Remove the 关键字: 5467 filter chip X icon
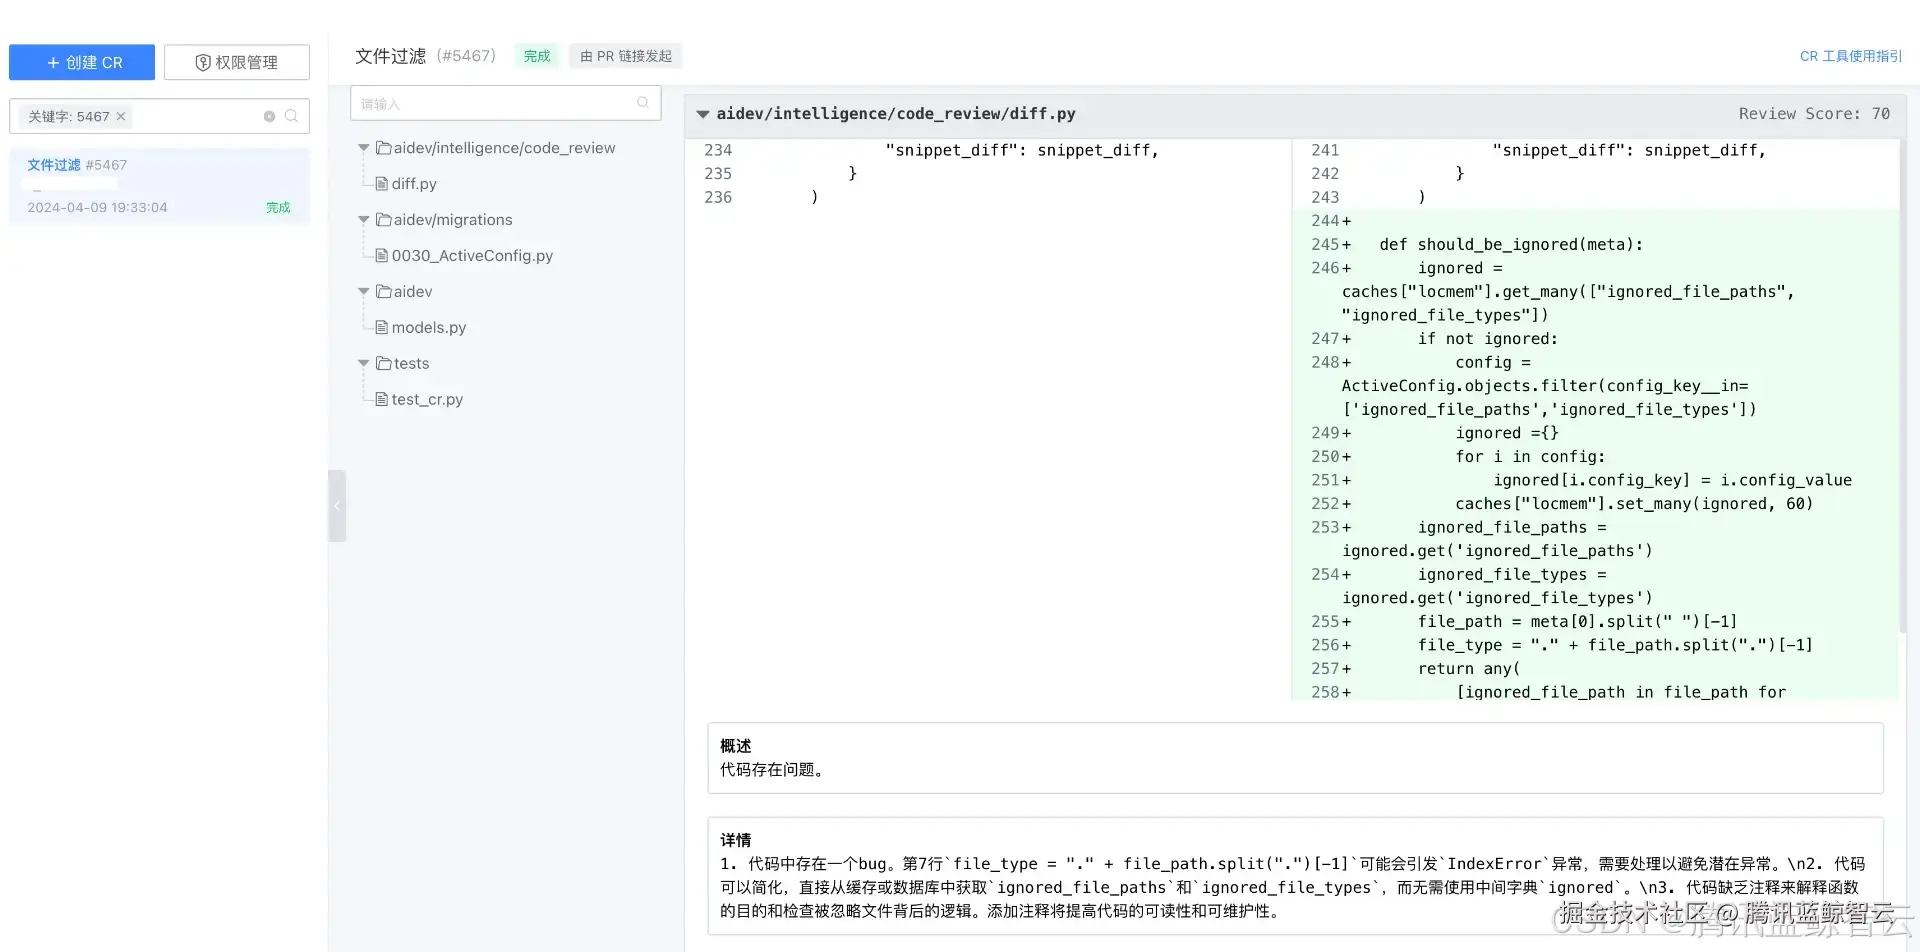Screen dimensions: 1920x952 120,116
